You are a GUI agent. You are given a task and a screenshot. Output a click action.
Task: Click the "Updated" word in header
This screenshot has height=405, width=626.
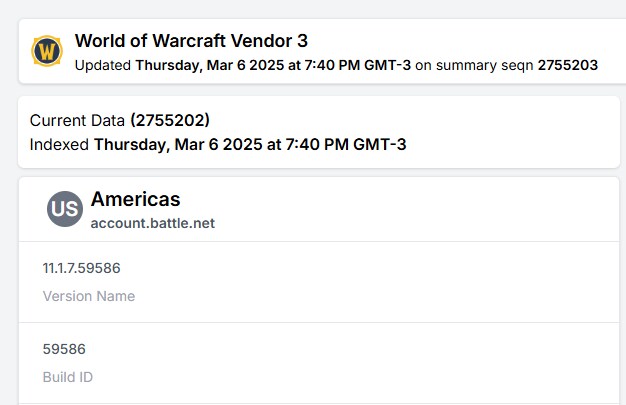[103, 66]
